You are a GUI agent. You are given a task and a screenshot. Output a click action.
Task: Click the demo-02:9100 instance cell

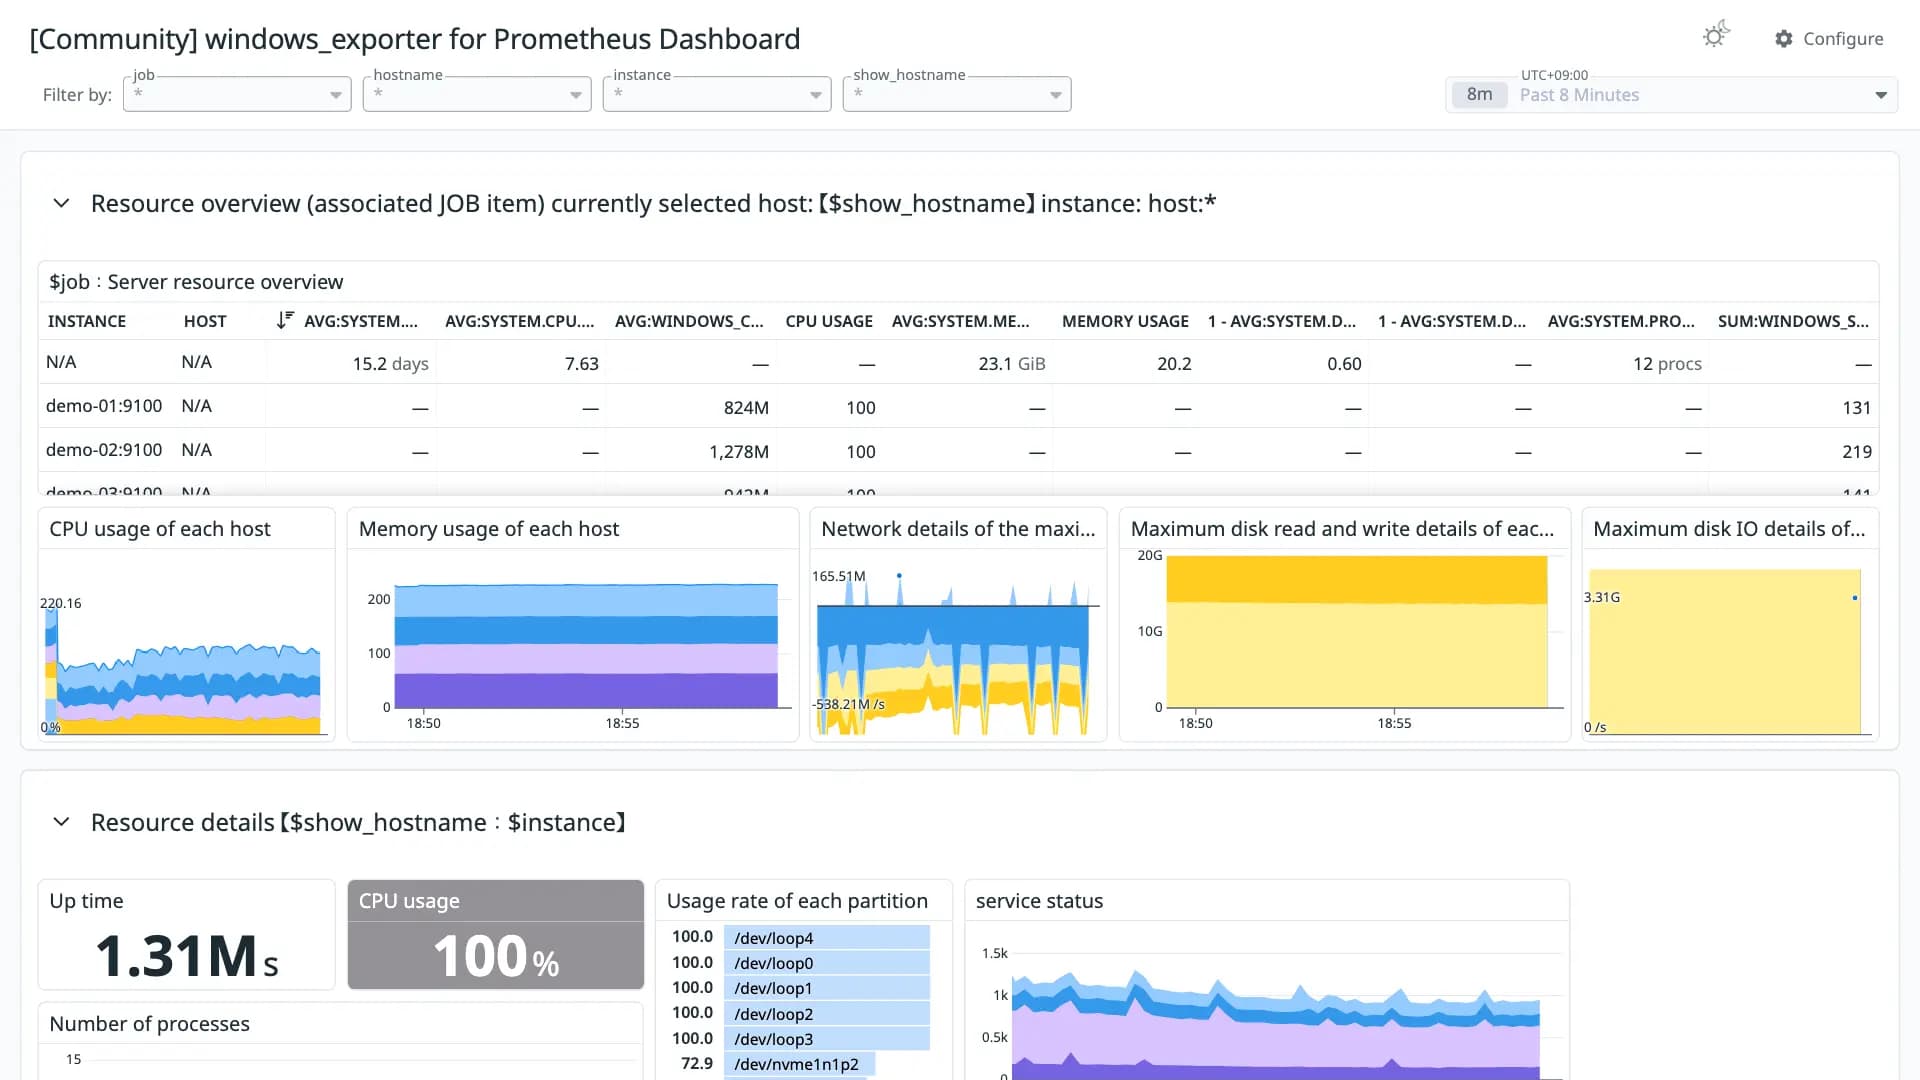[x=104, y=450]
